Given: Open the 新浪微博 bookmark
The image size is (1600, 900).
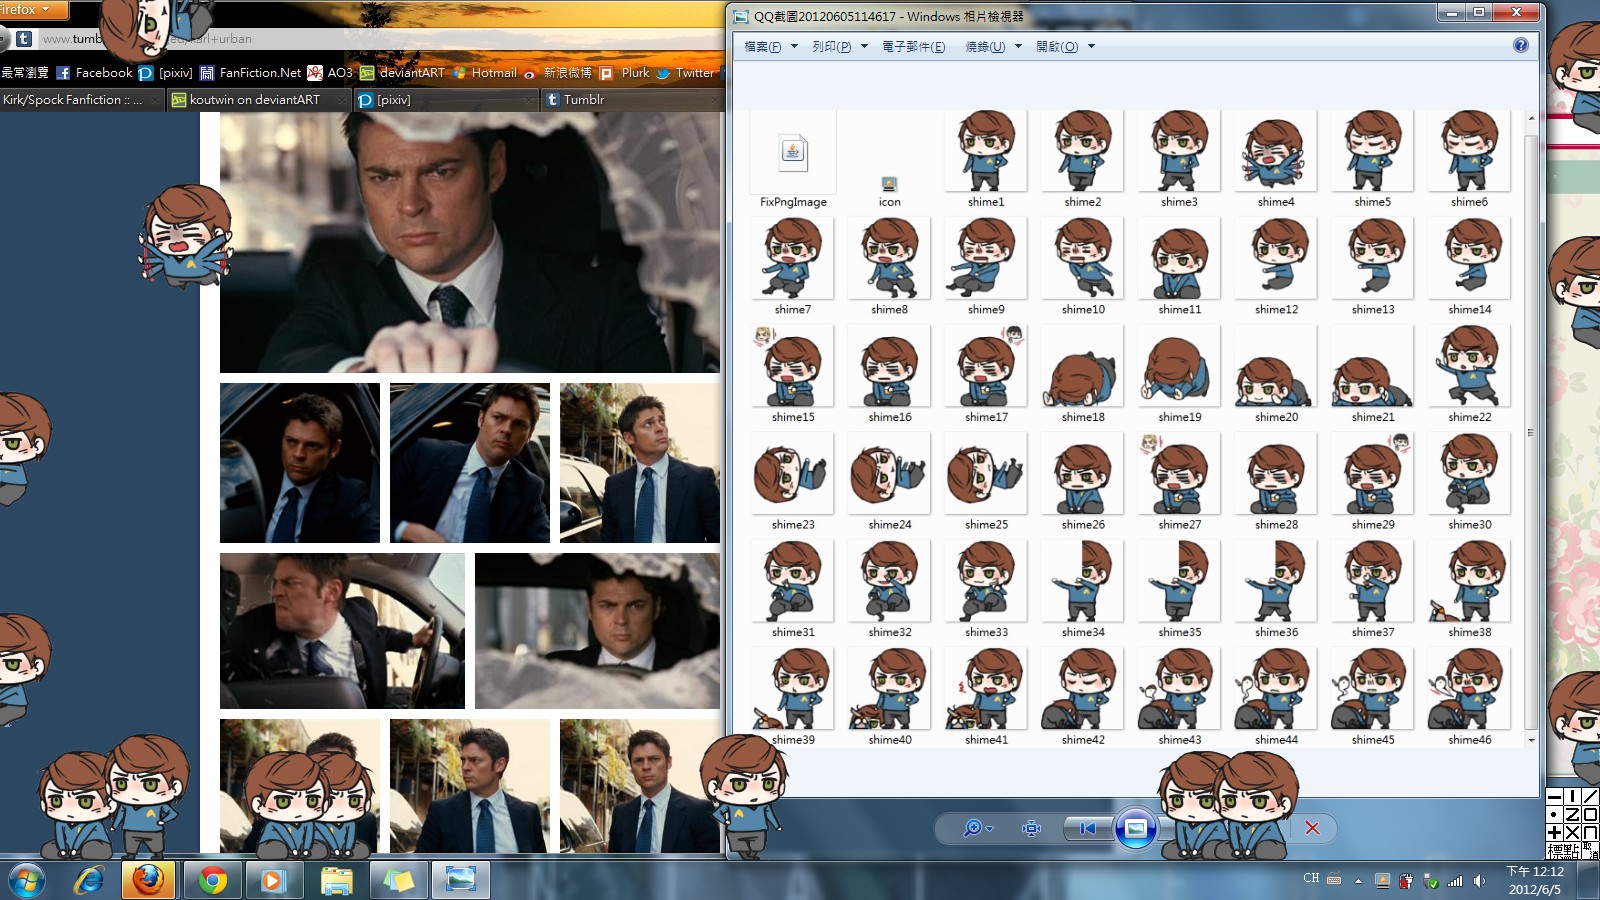Looking at the screenshot, I should pos(558,73).
